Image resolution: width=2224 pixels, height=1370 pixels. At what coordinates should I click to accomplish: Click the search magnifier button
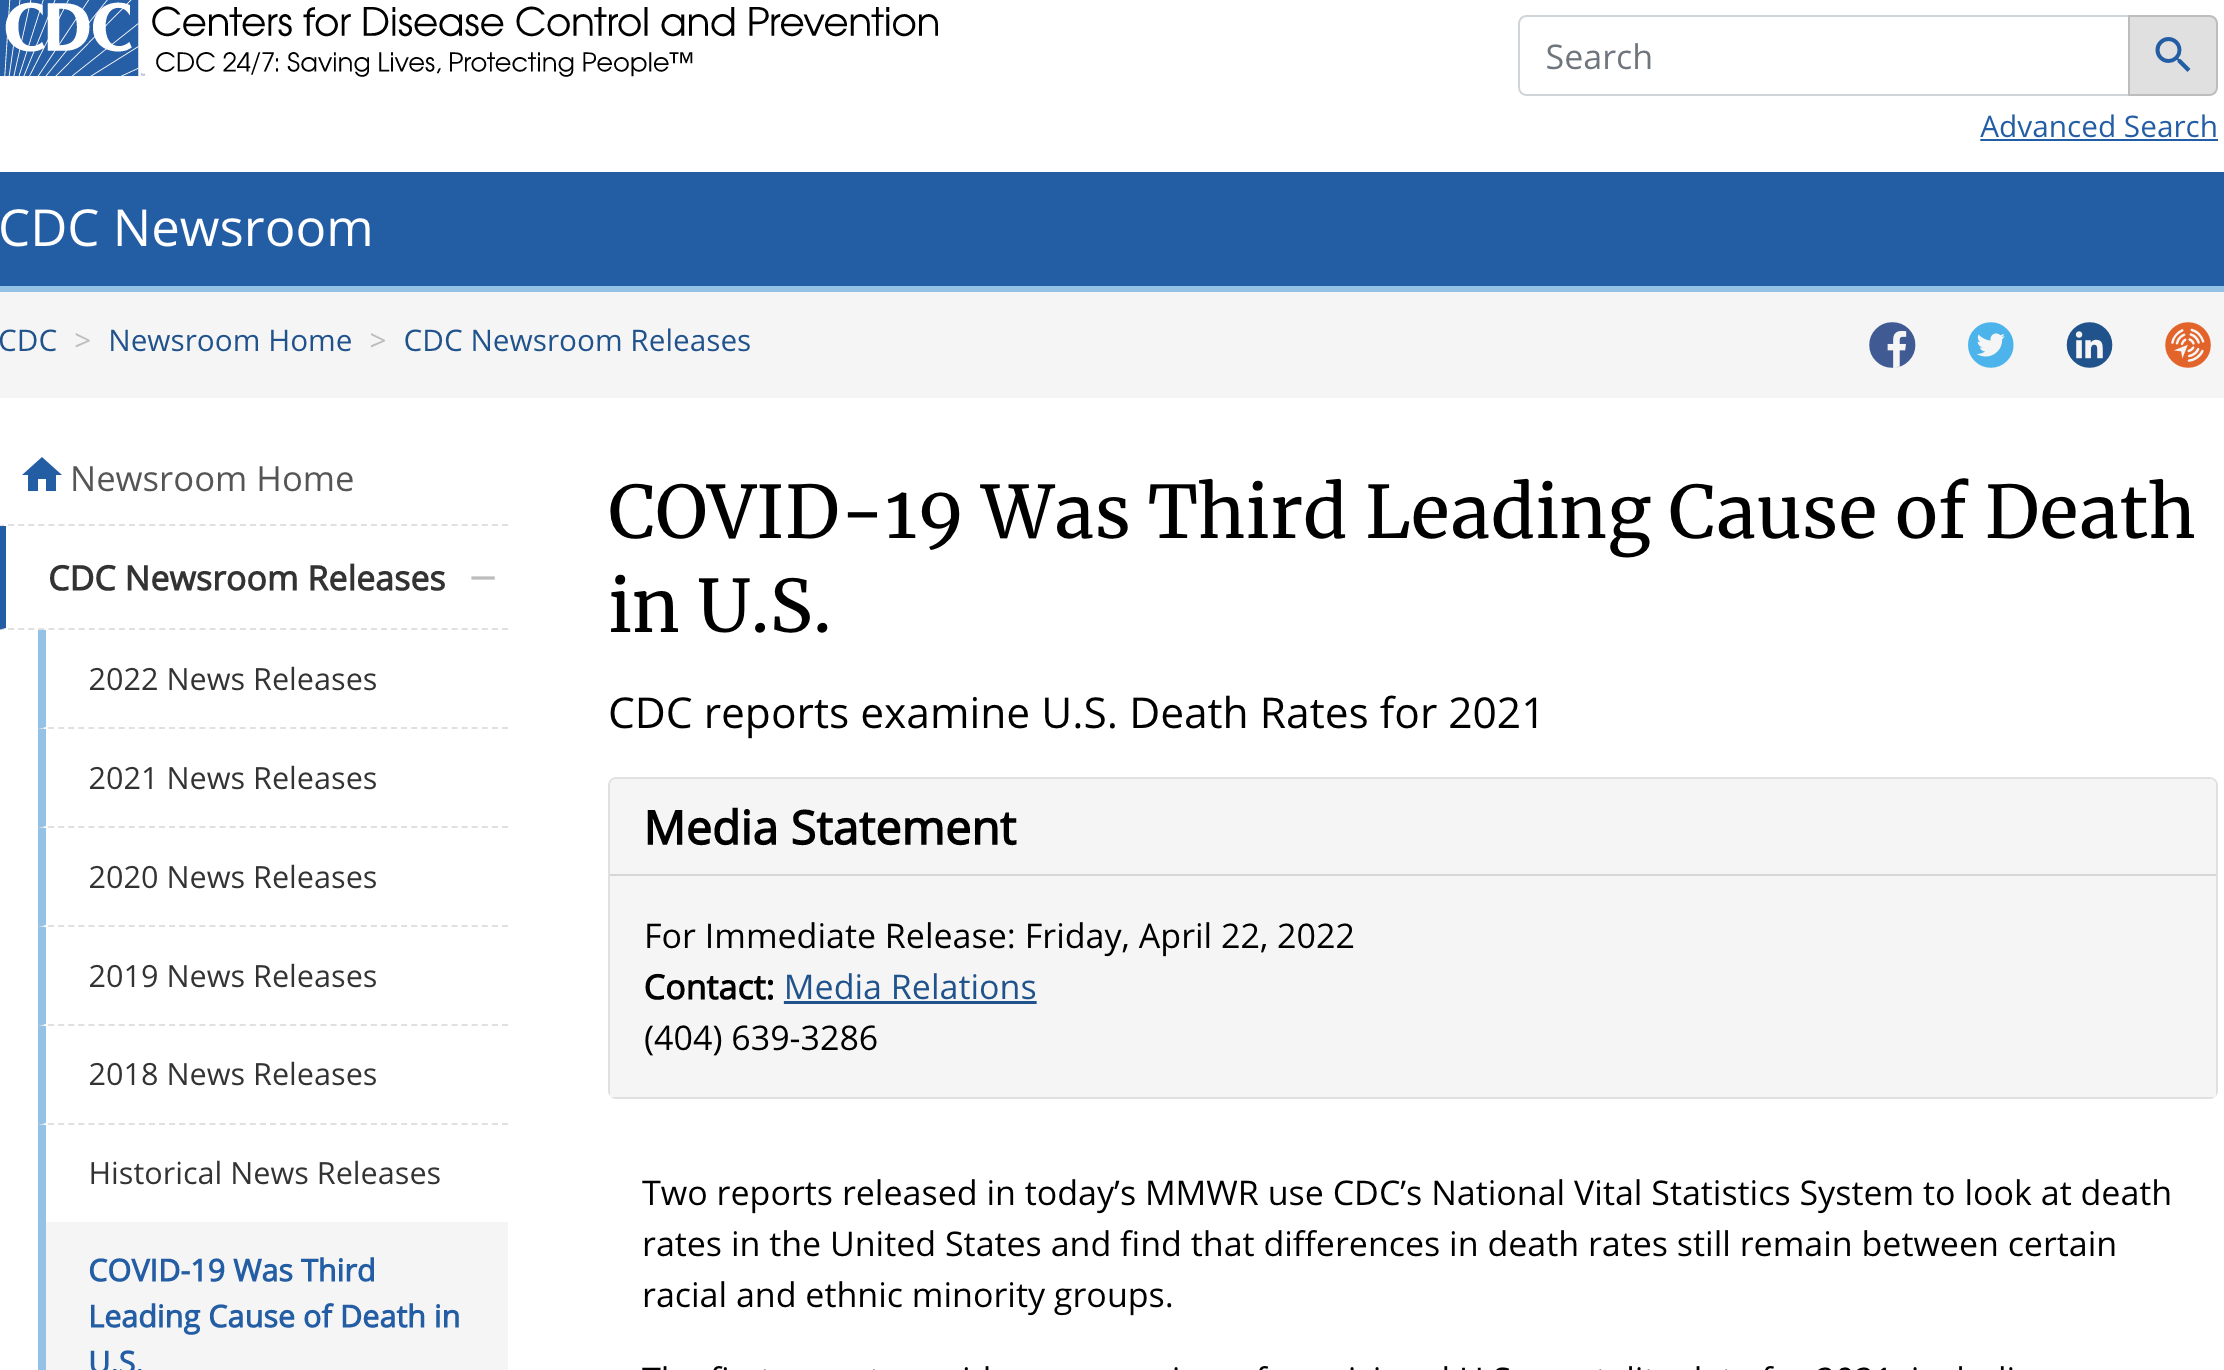coord(2171,56)
